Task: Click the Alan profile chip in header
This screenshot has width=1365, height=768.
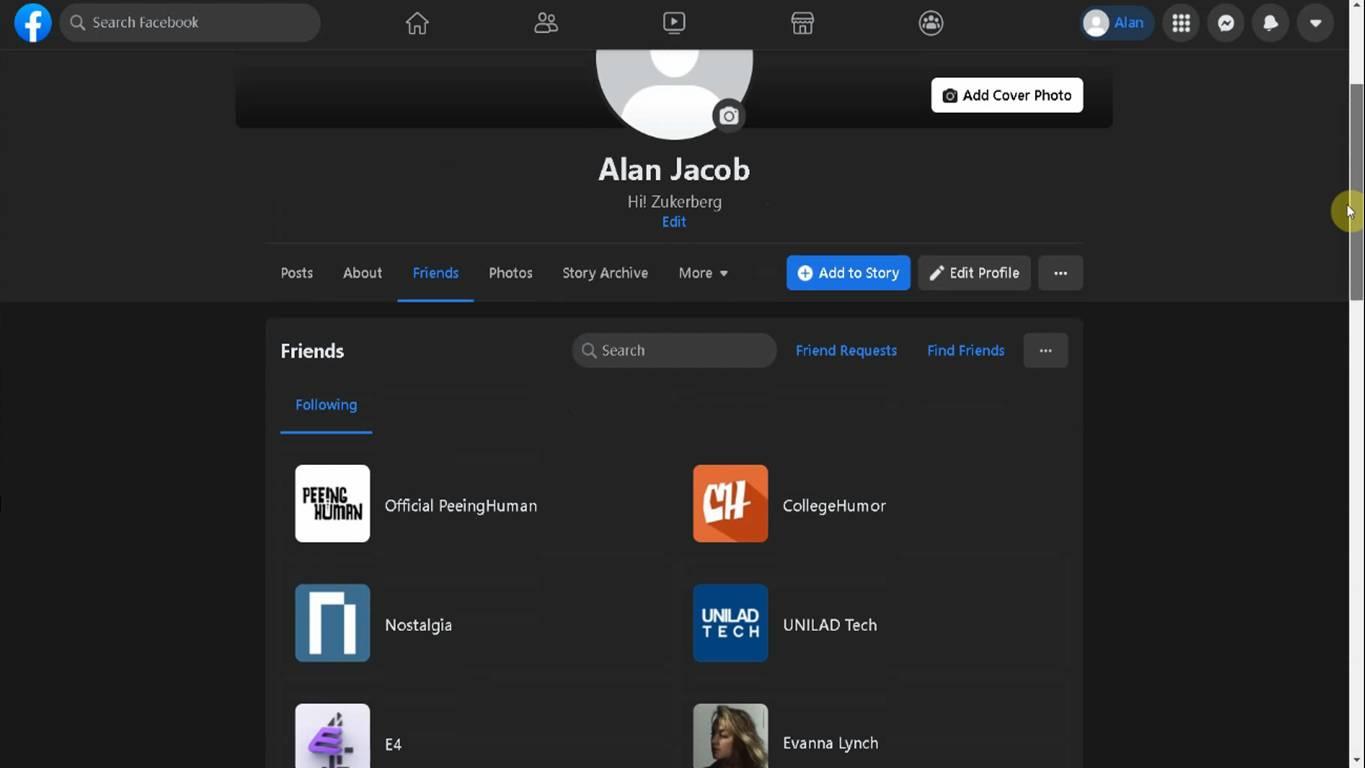Action: (x=1116, y=23)
